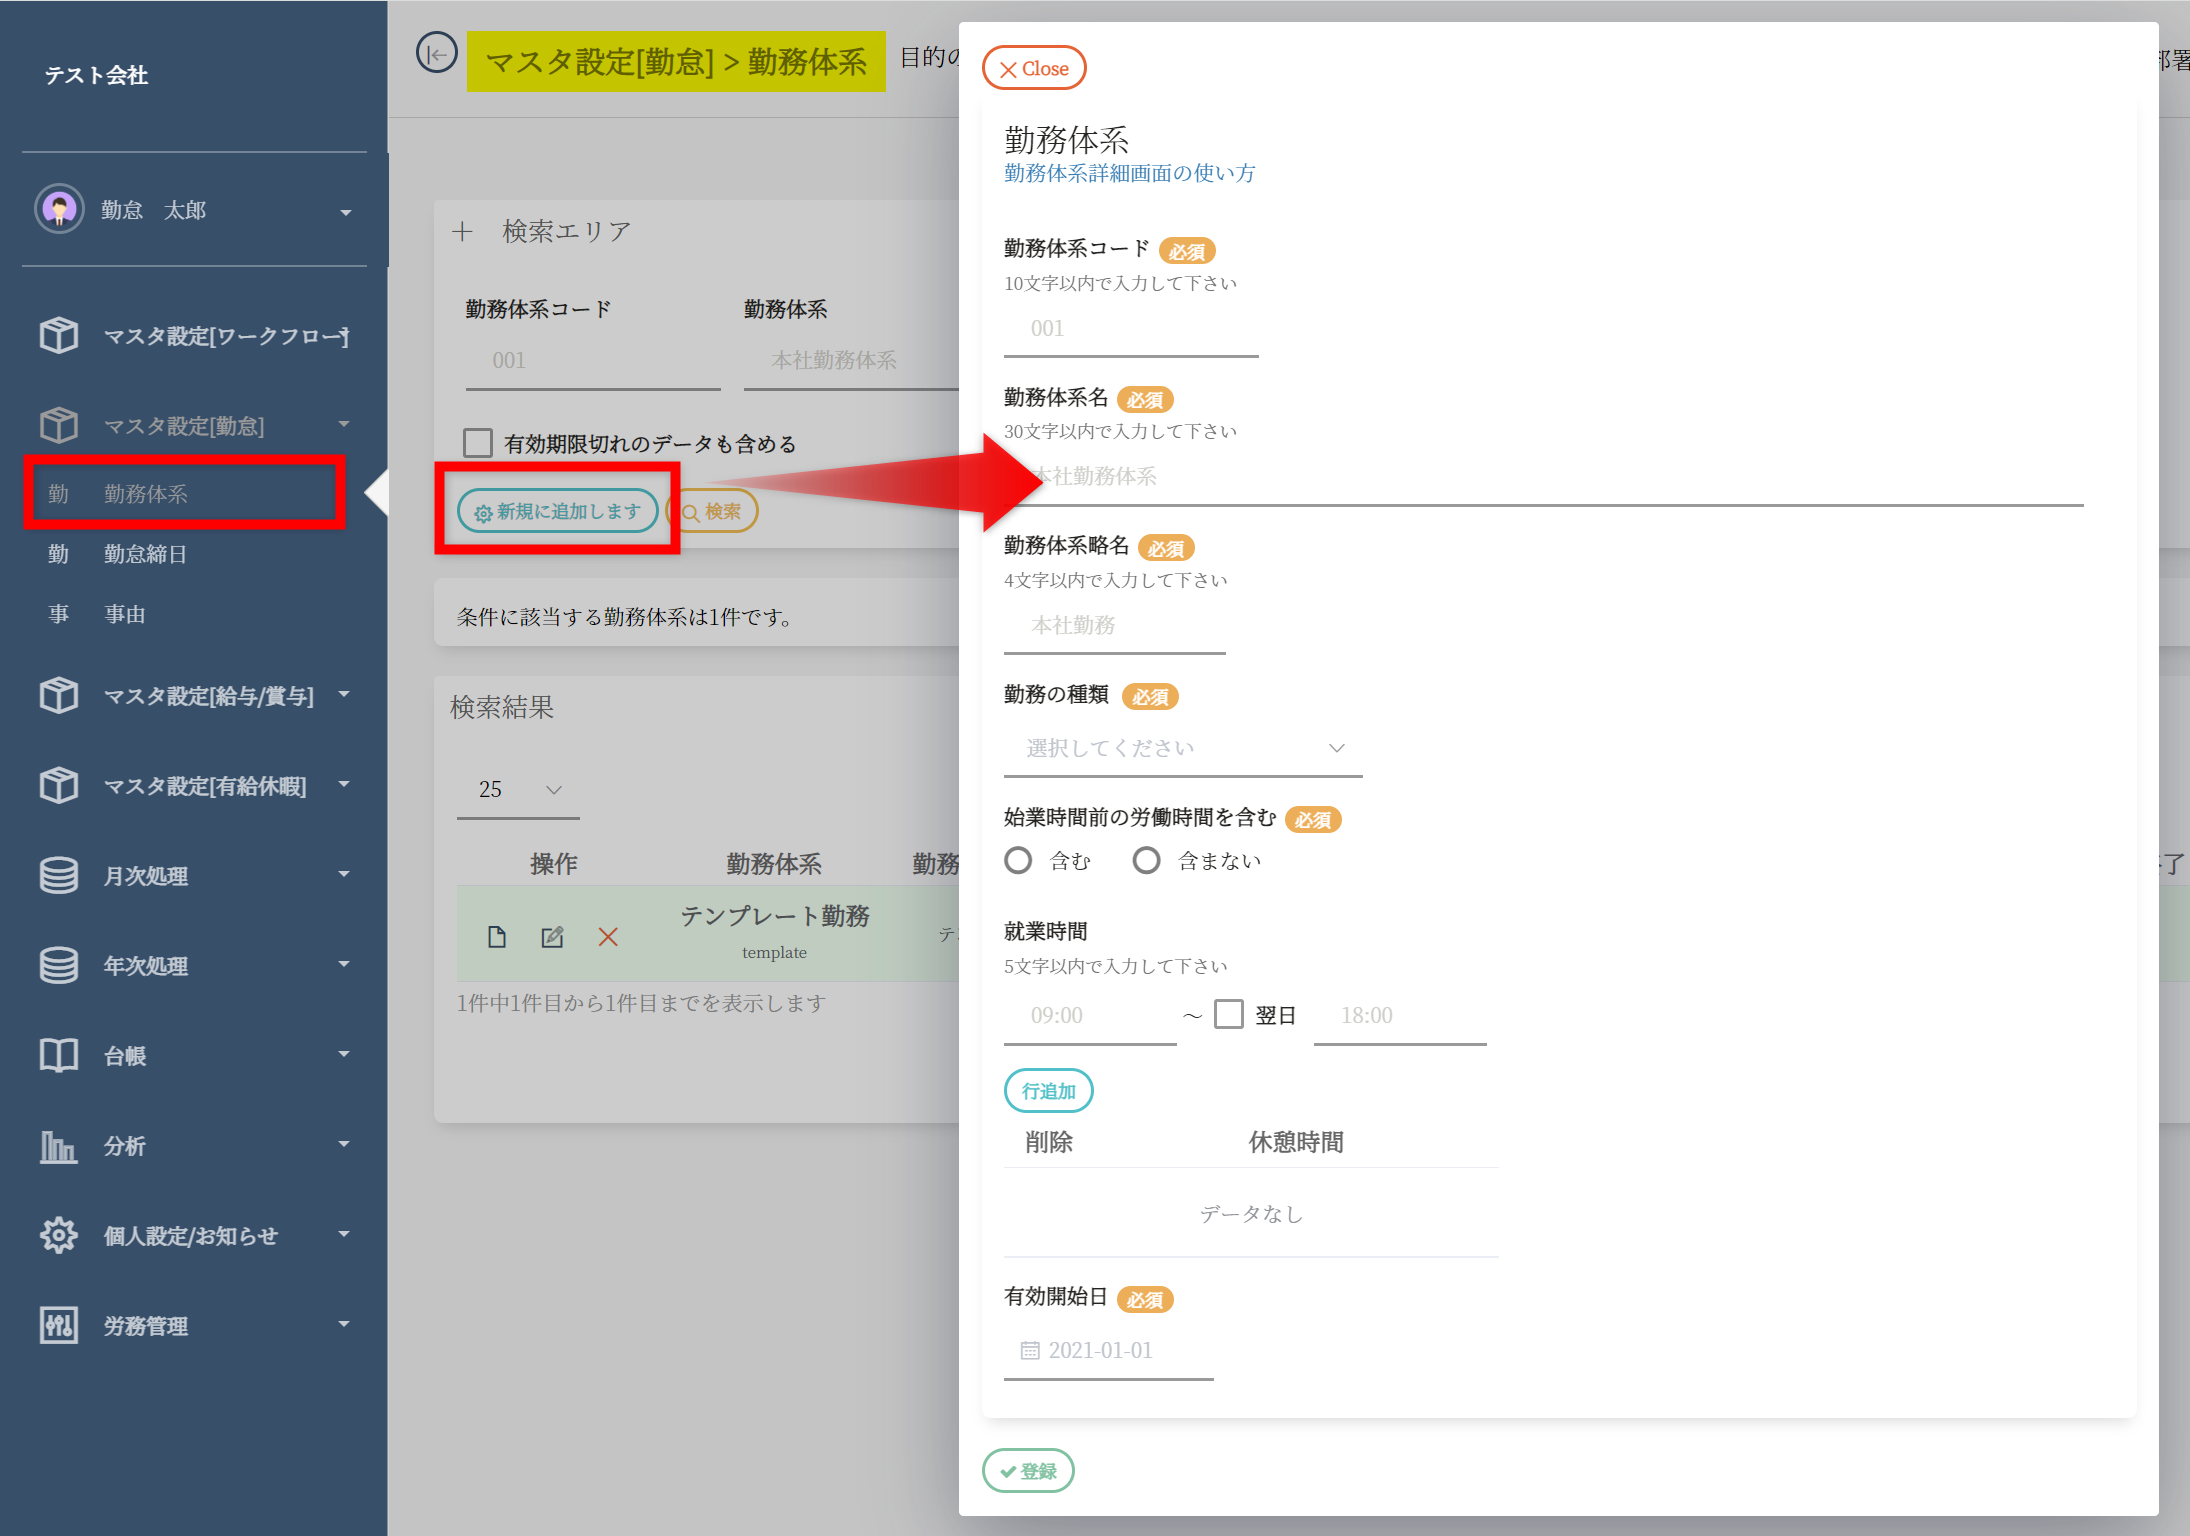Click the copy document icon in template row
The height and width of the screenshot is (1536, 2190).
(x=497, y=937)
